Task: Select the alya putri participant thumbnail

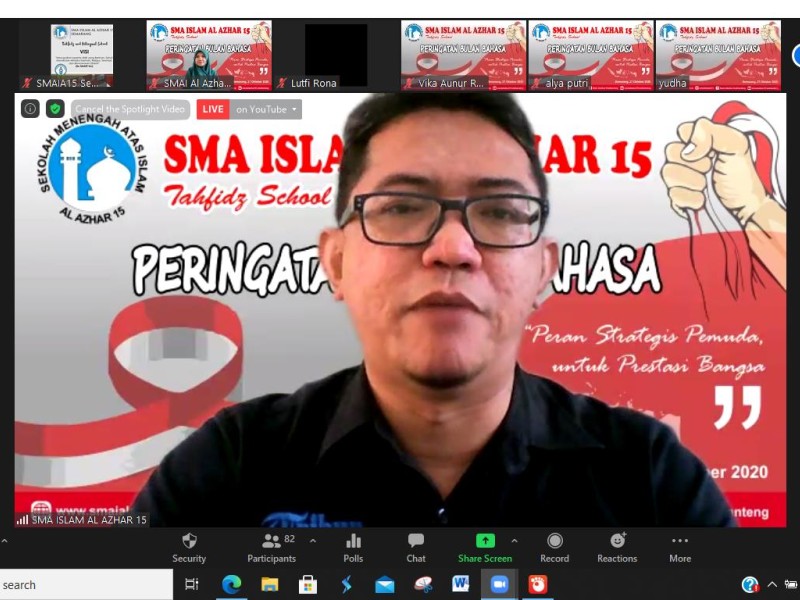Action: (591, 56)
